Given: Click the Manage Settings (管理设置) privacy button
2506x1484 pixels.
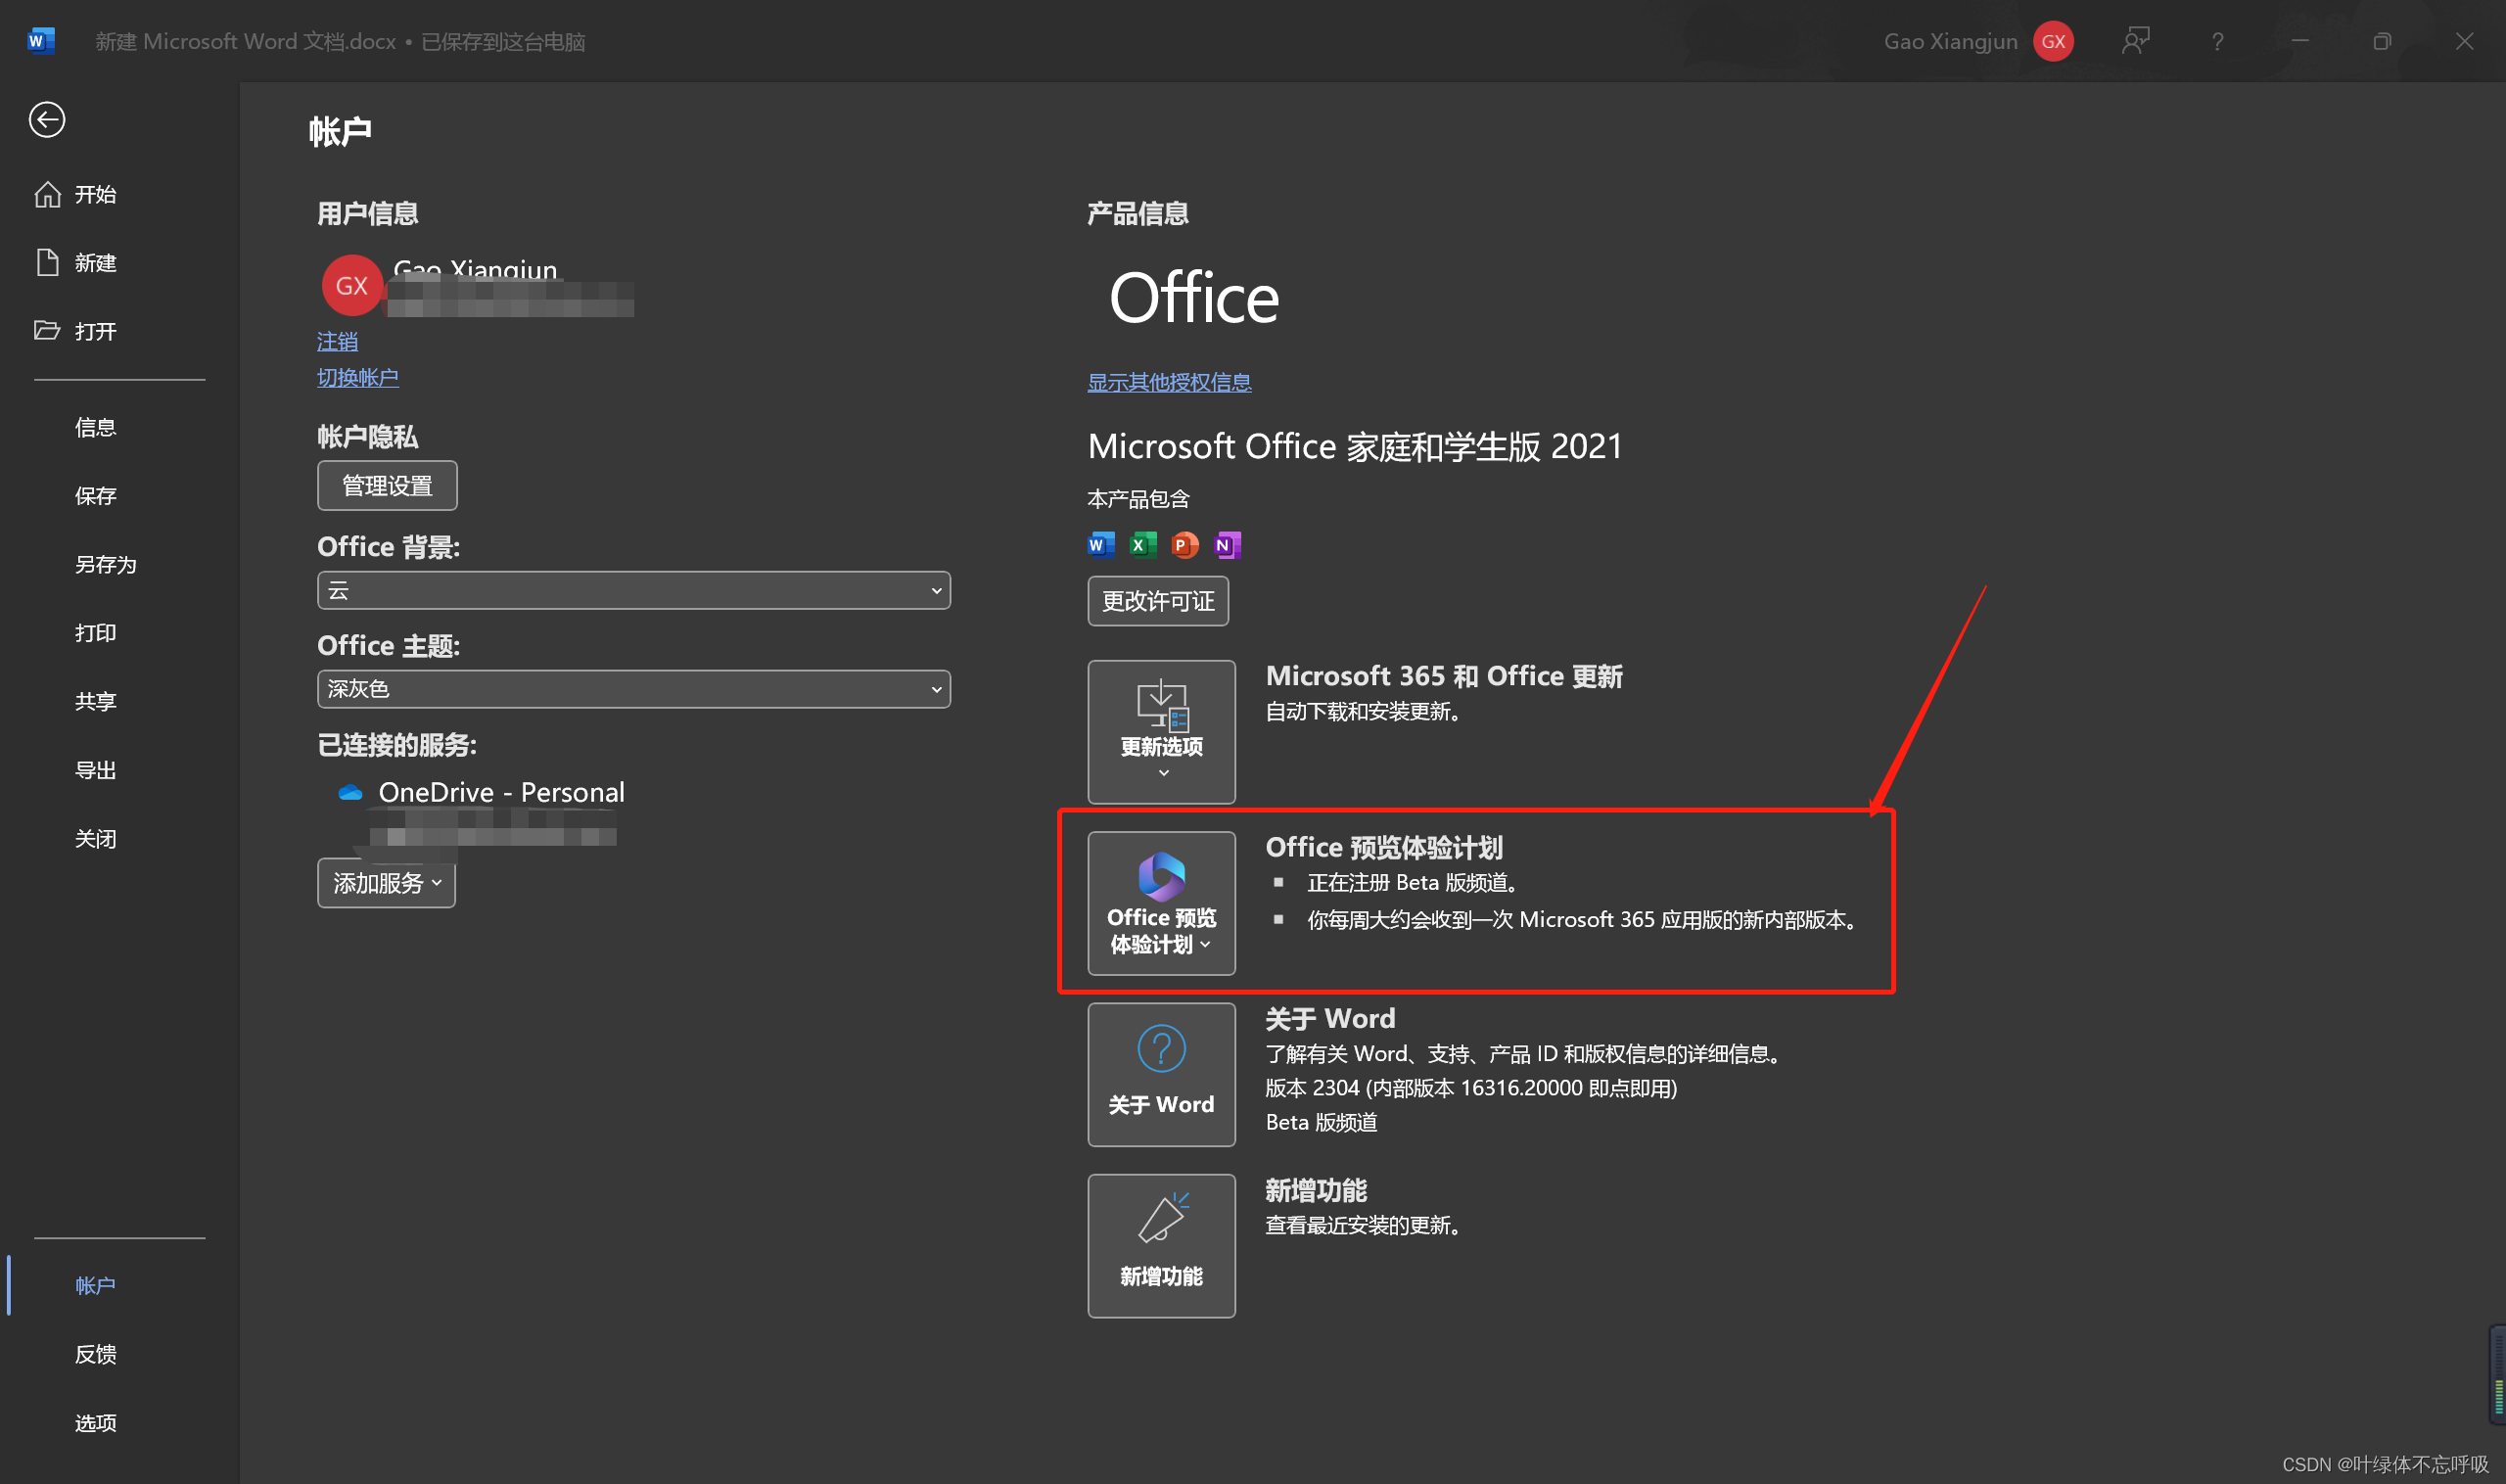Looking at the screenshot, I should 387,486.
